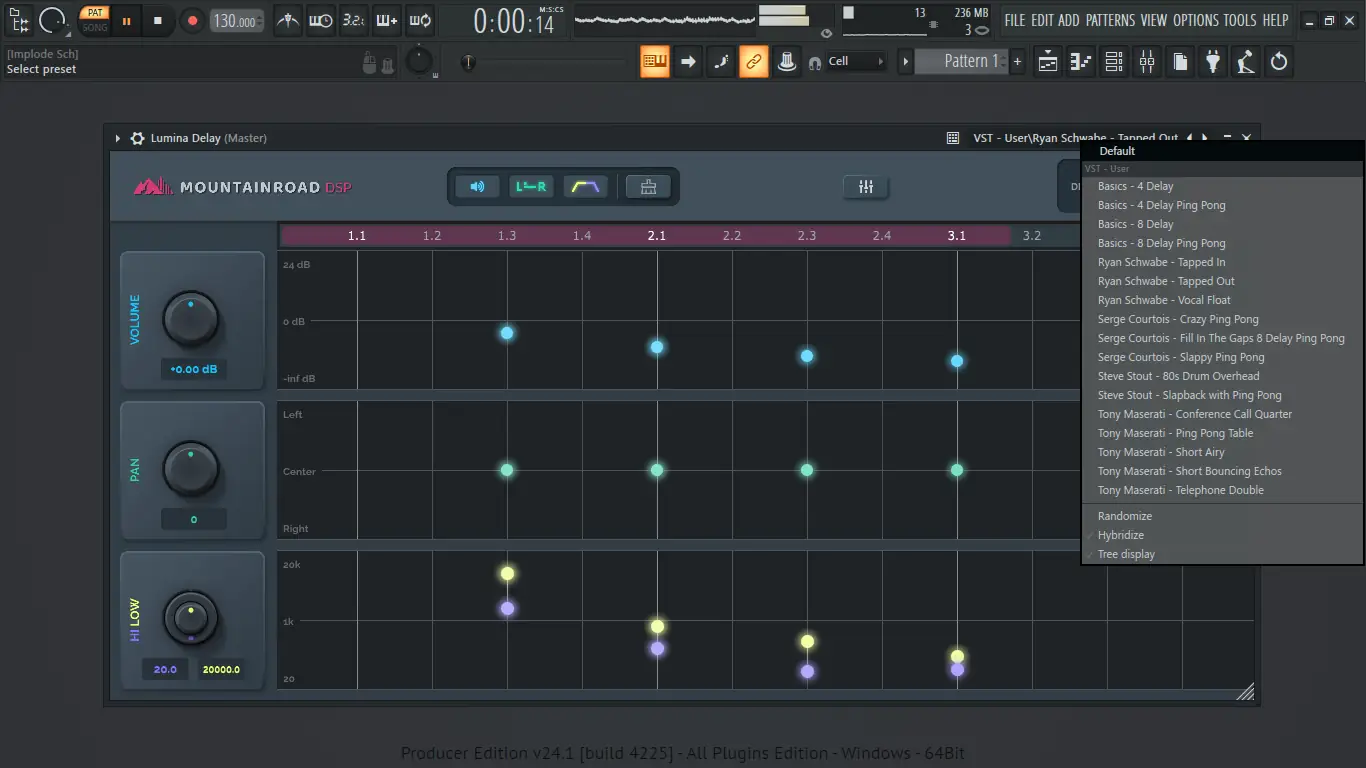Viewport: 1366px width, 768px height.
Task: Open the project browser view
Action: (1180, 62)
